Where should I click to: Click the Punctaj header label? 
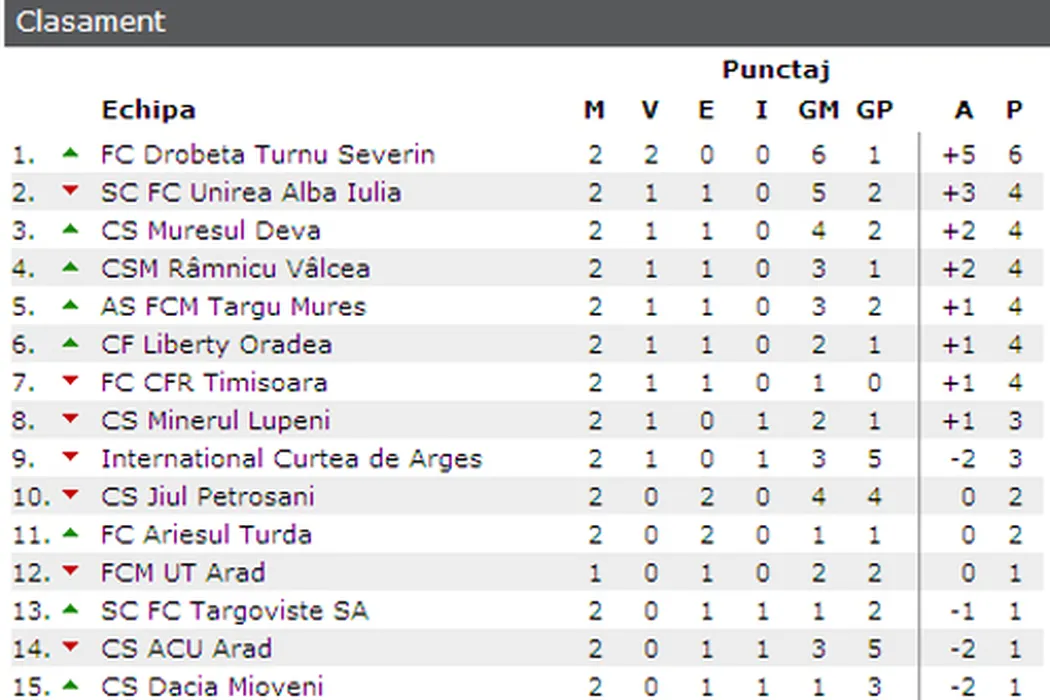click(x=776, y=70)
